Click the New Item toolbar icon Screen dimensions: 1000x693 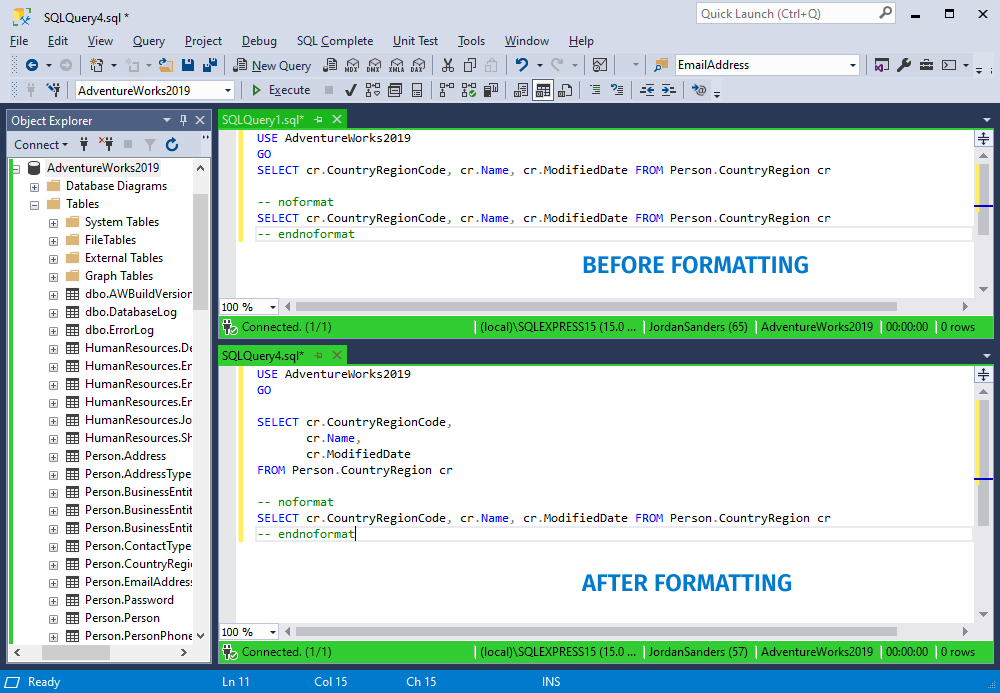point(97,65)
